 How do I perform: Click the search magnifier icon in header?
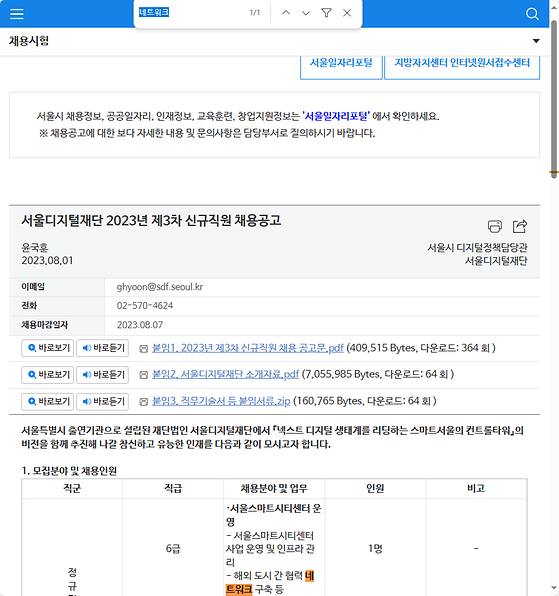pyautogui.click(x=532, y=14)
